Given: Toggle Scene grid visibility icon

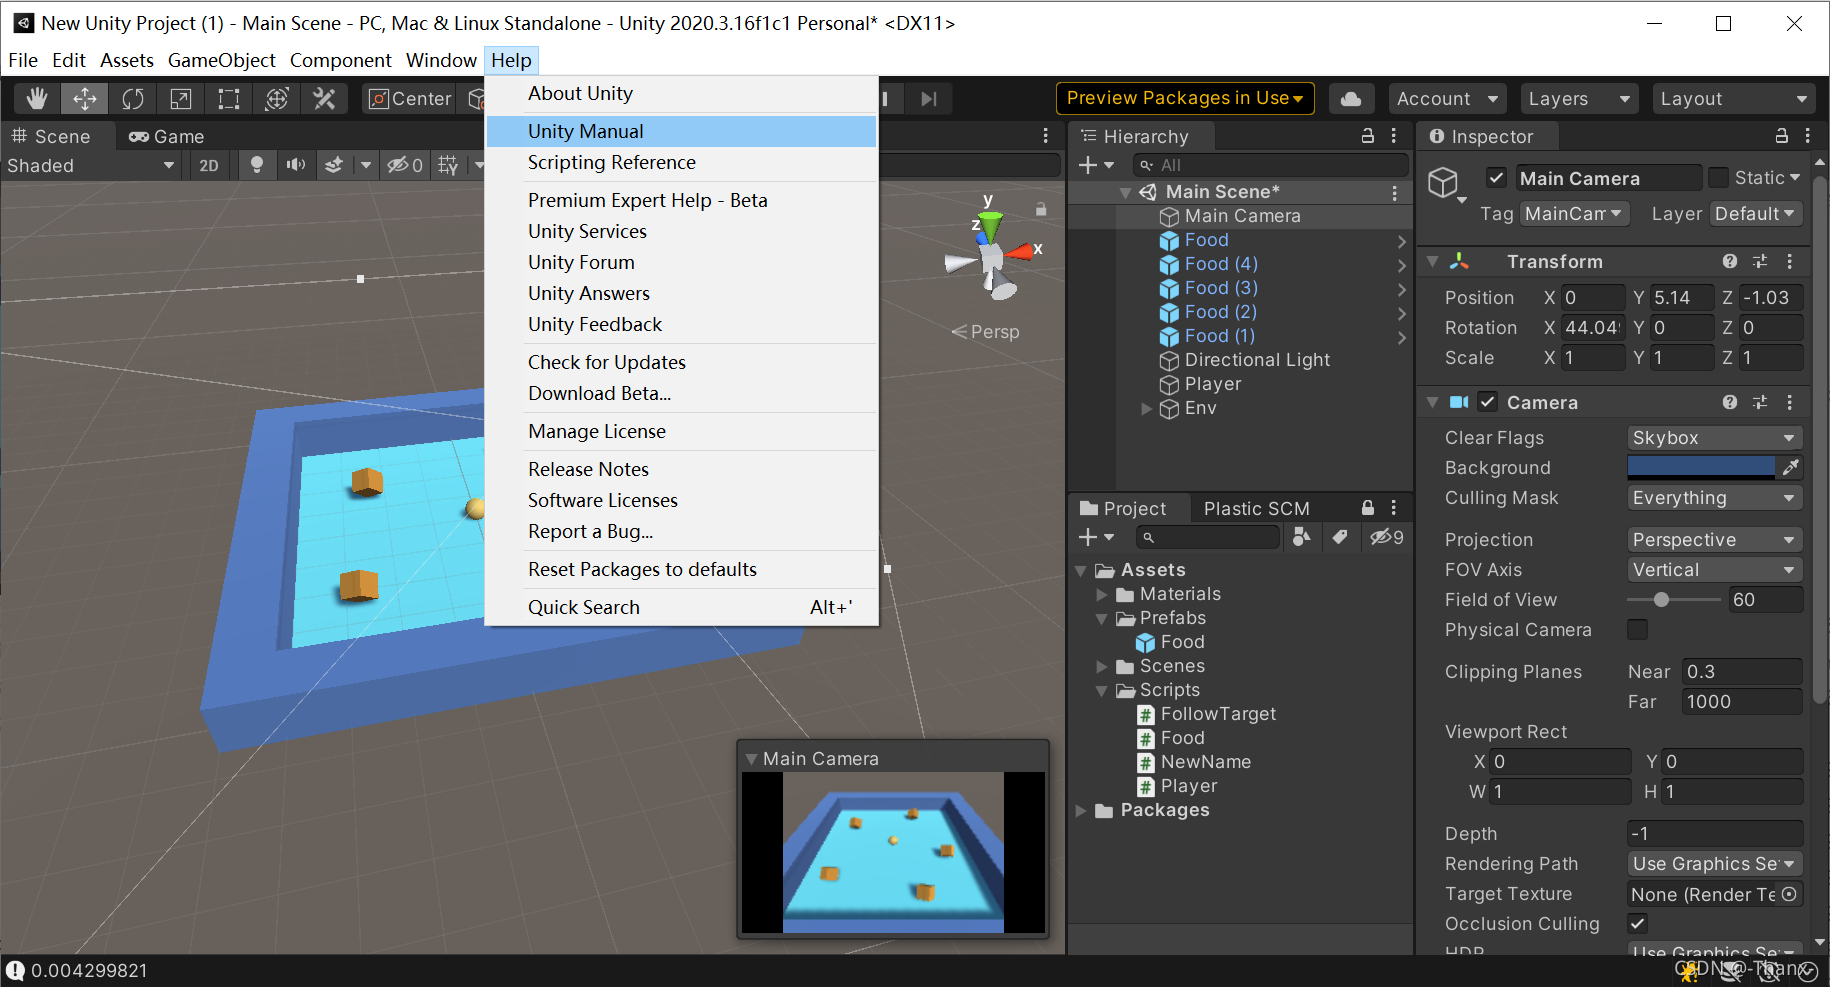Looking at the screenshot, I should pos(448,165).
